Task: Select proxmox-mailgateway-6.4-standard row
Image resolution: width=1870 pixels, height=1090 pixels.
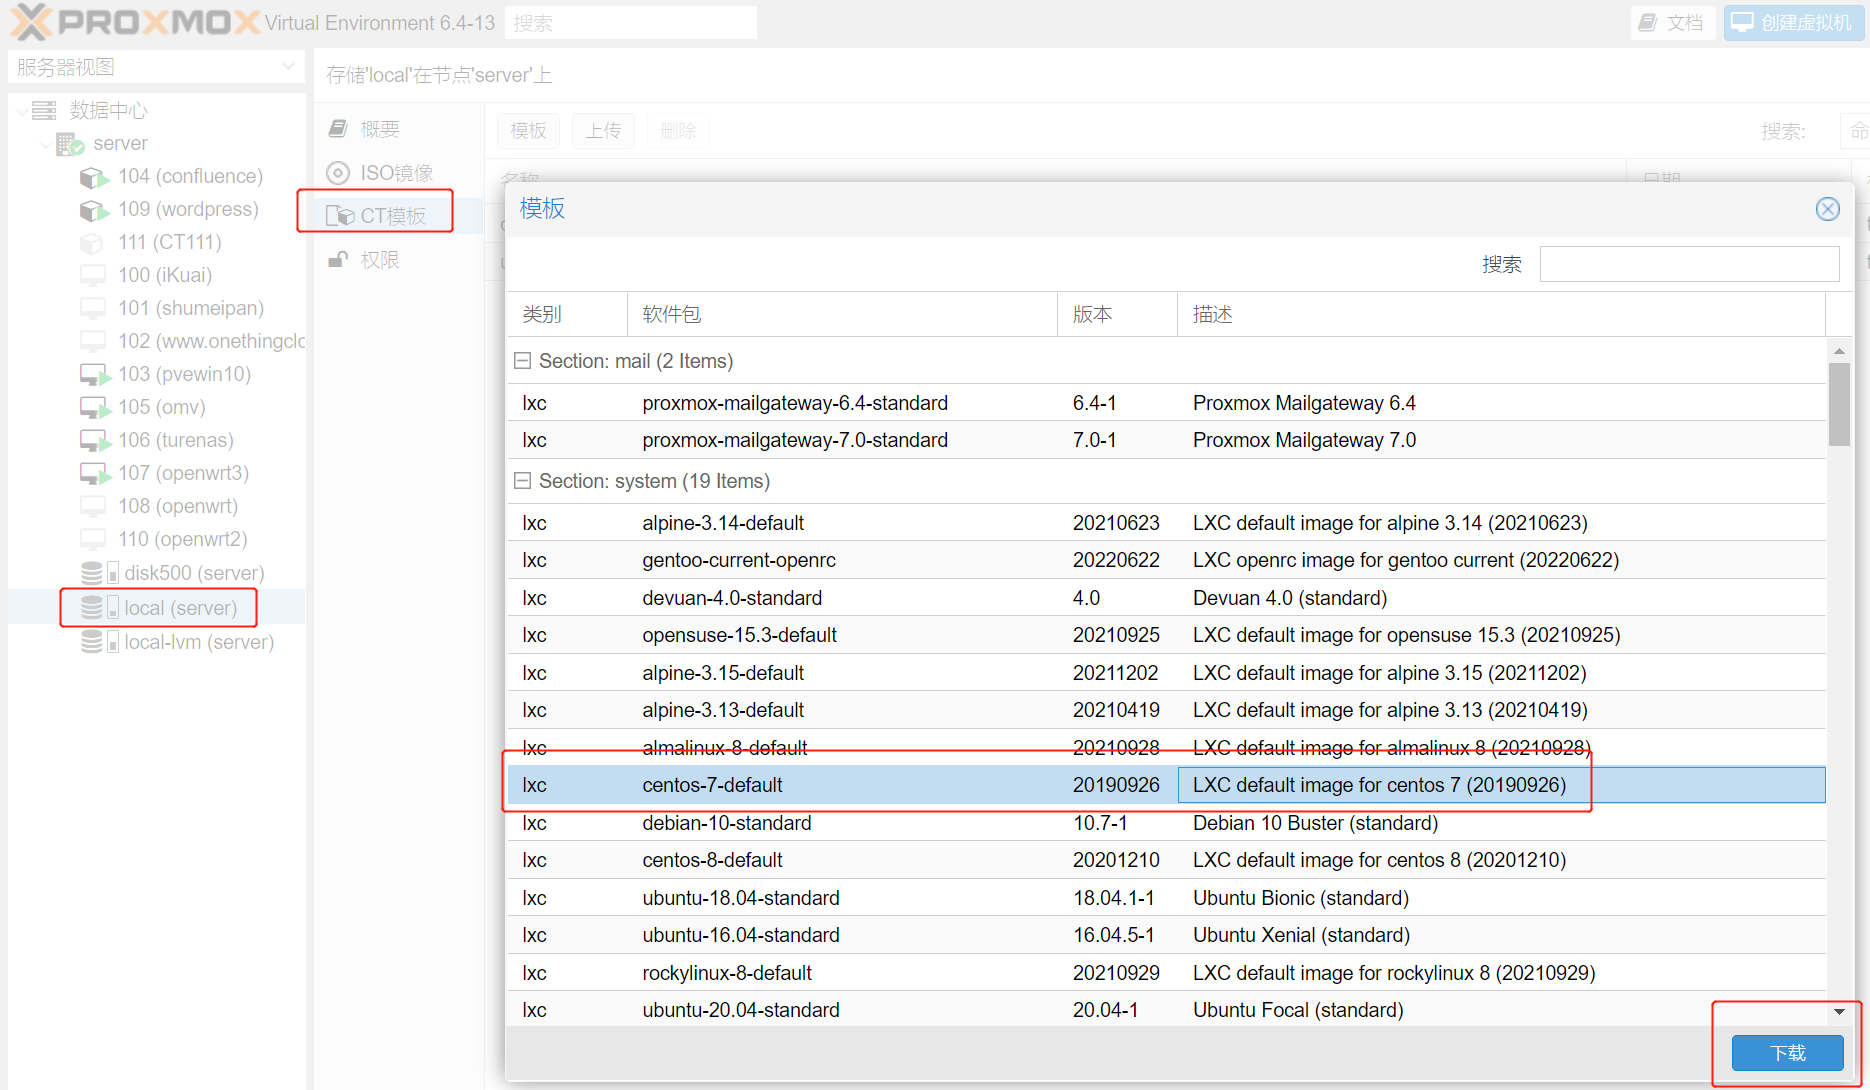Action: pos(1166,403)
